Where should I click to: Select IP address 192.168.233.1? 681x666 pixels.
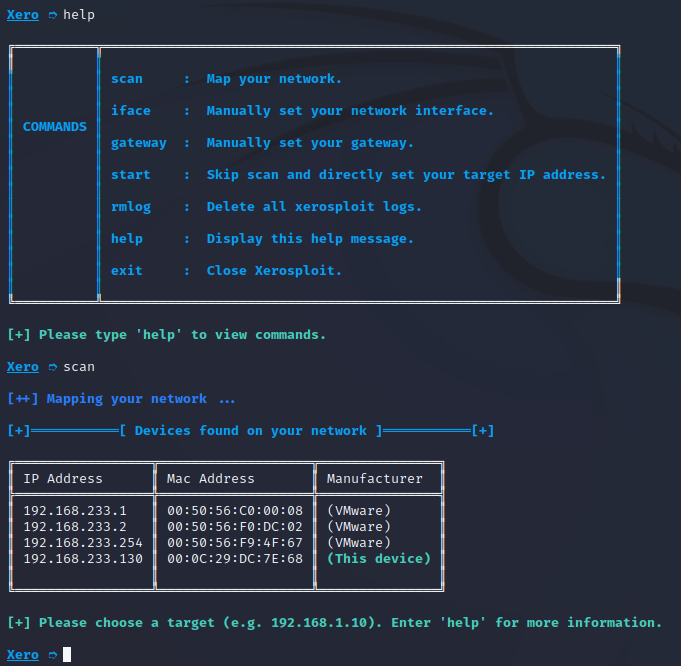coord(75,511)
